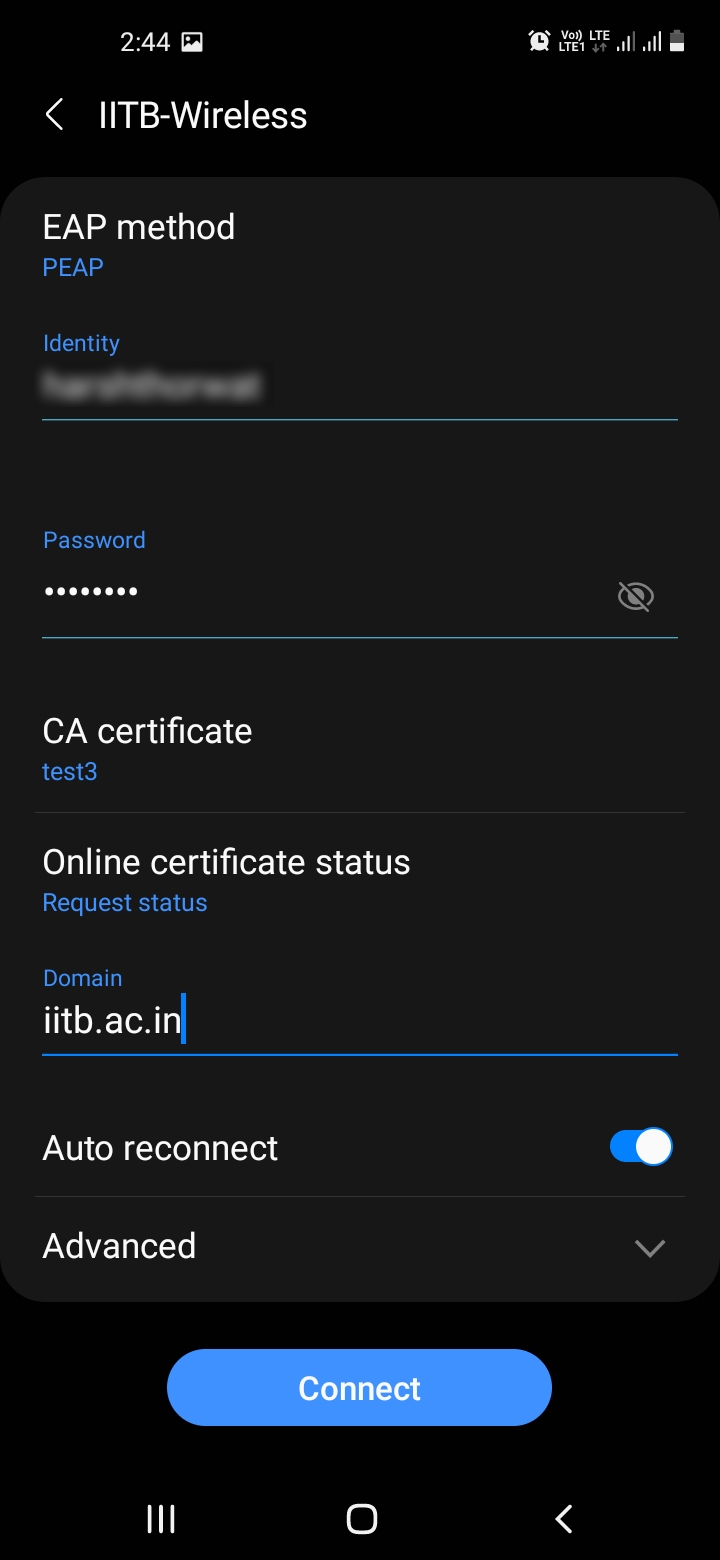The image size is (720, 1560).
Task: Tap into the Password field
Action: point(320,593)
